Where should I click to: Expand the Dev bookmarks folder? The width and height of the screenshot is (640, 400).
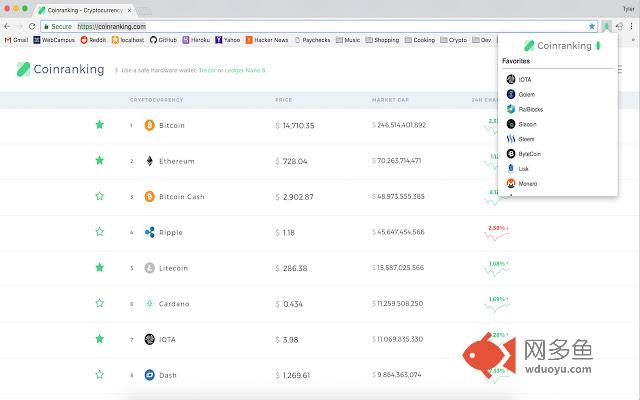[x=482, y=40]
